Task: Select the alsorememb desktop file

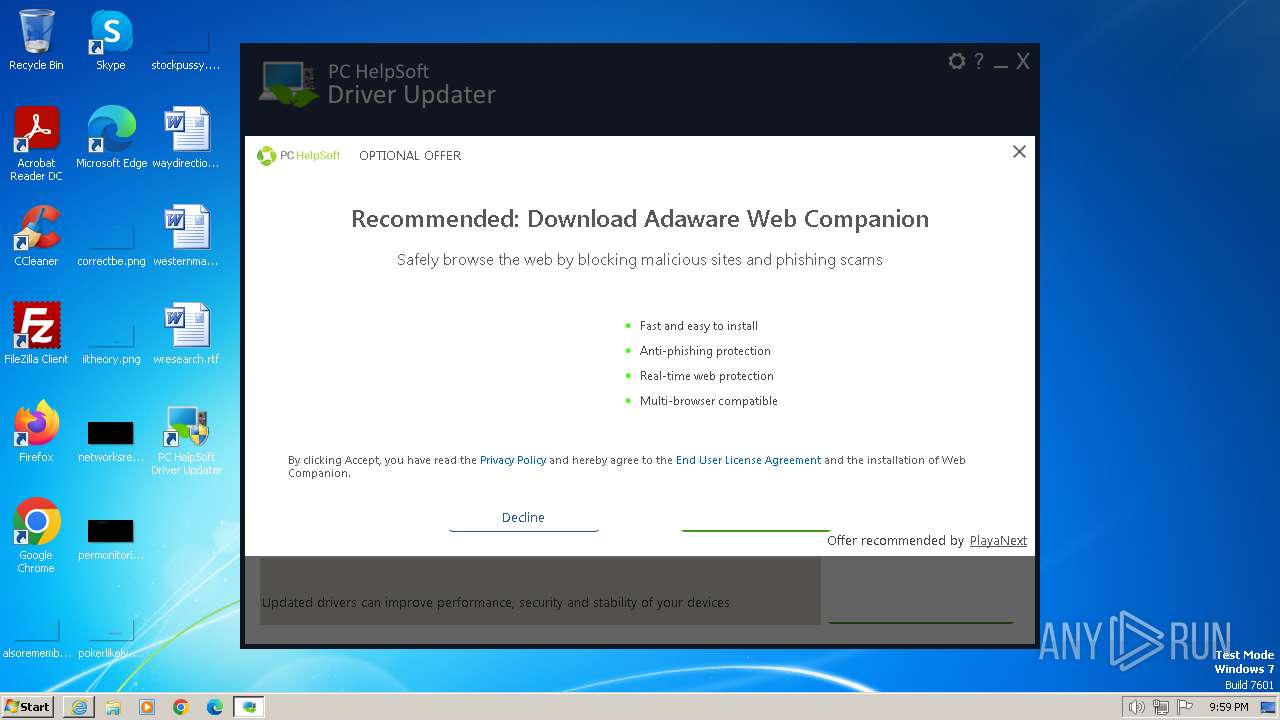Action: [36, 638]
